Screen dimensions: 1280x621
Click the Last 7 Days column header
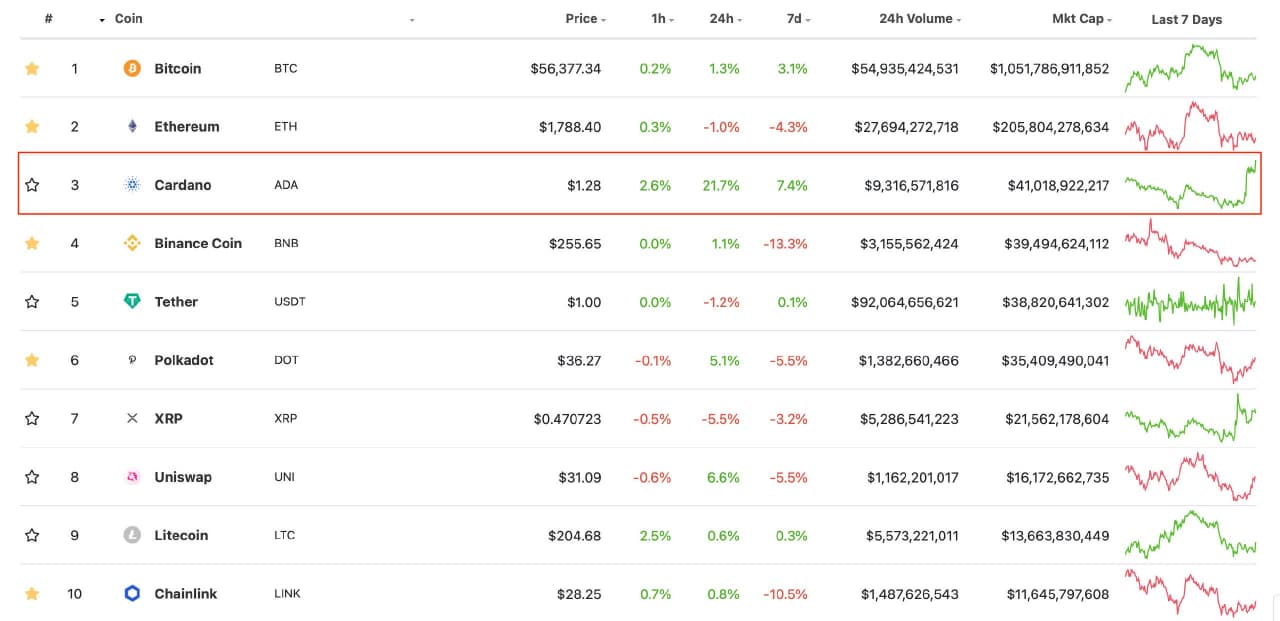point(1186,19)
